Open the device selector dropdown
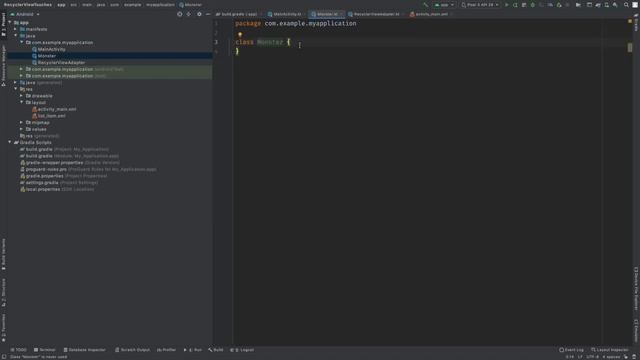Image resolution: width=640 pixels, height=360 pixels. click(480, 5)
